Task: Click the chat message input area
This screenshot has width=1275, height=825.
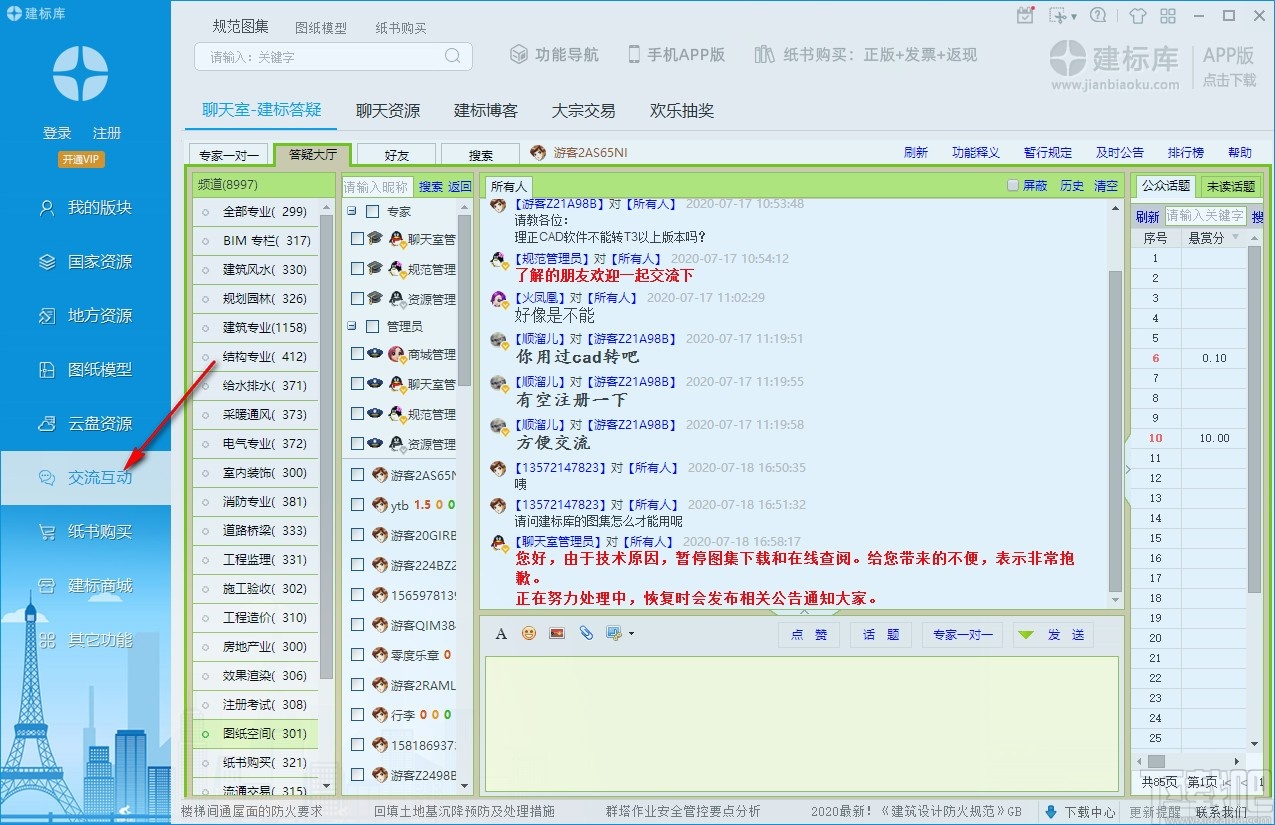Action: 802,723
